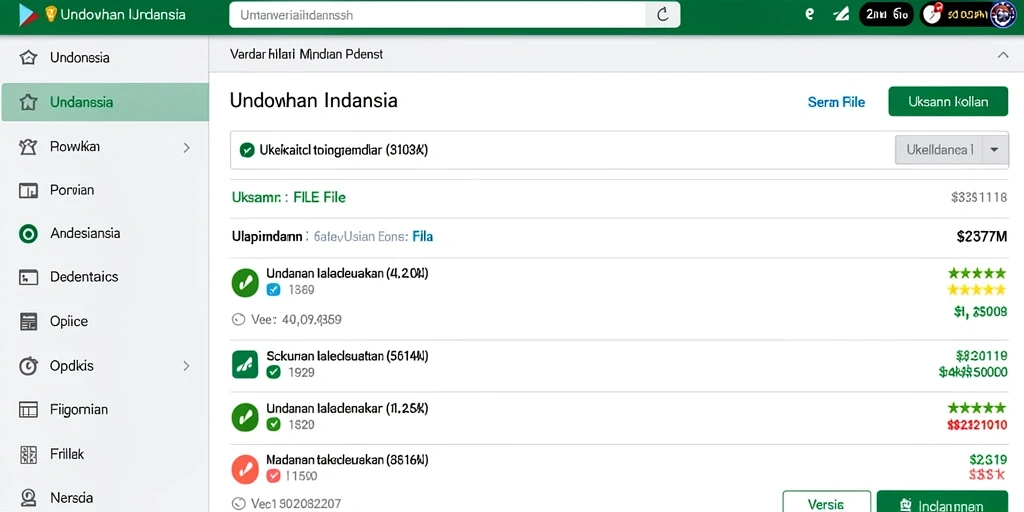The height and width of the screenshot is (512, 1024).
Task: Toggle green checkbox beside 1520
Action: (x=274, y=424)
